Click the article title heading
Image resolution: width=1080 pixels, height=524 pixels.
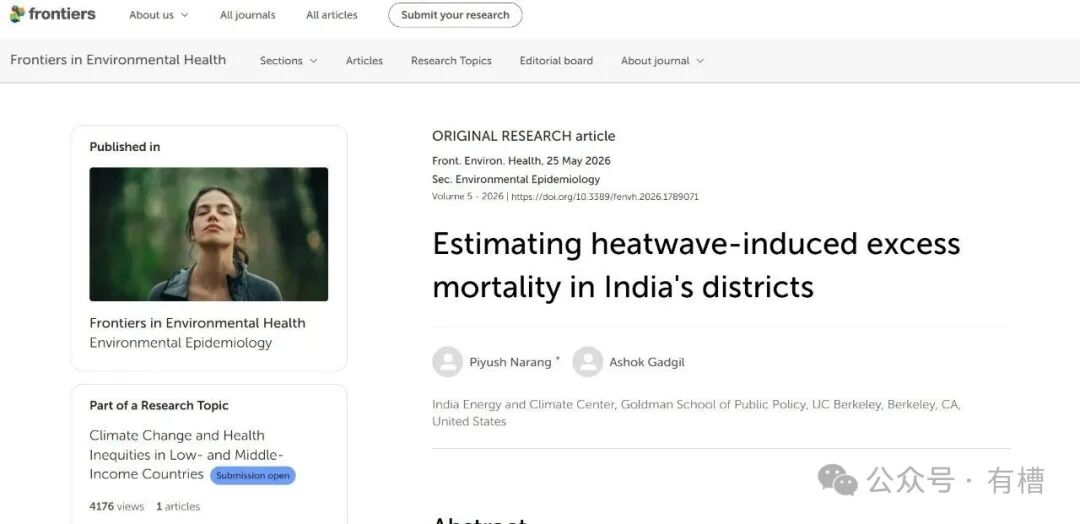(x=696, y=265)
